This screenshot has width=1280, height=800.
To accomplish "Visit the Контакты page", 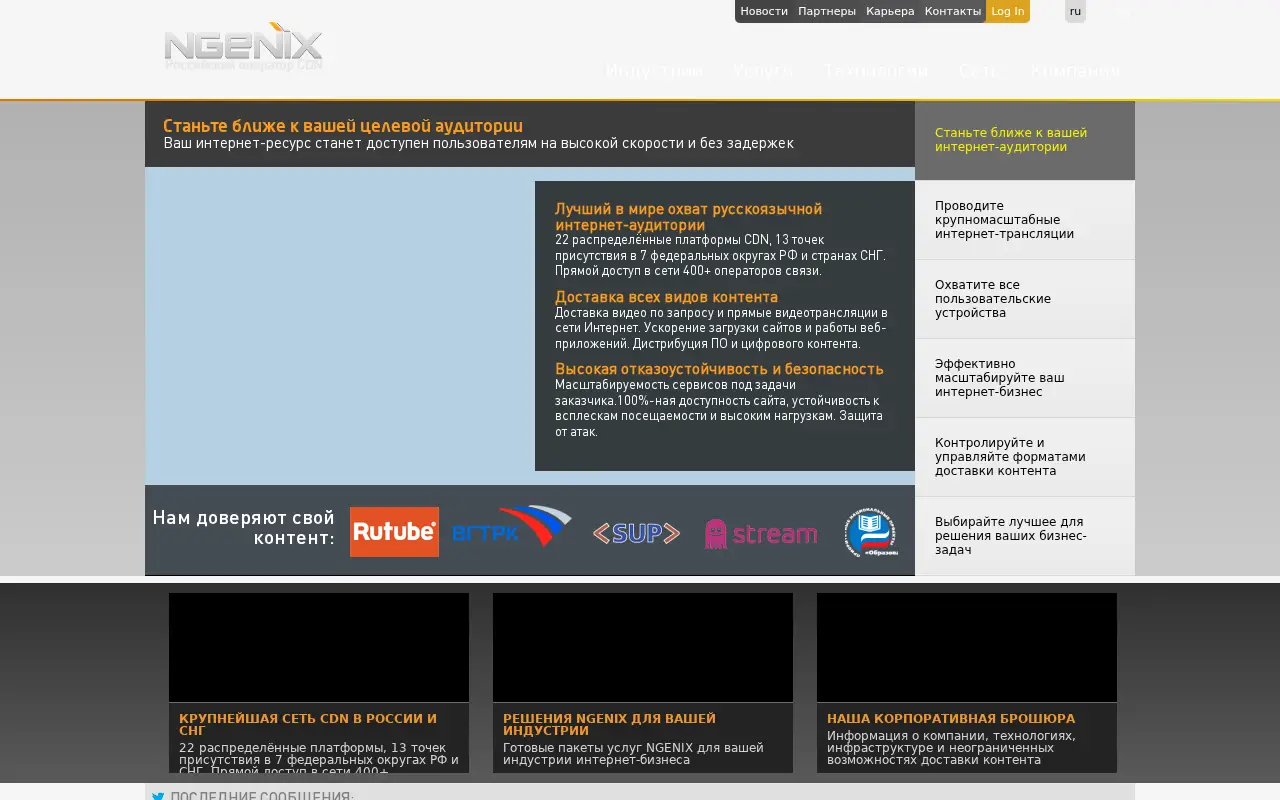I will (953, 11).
